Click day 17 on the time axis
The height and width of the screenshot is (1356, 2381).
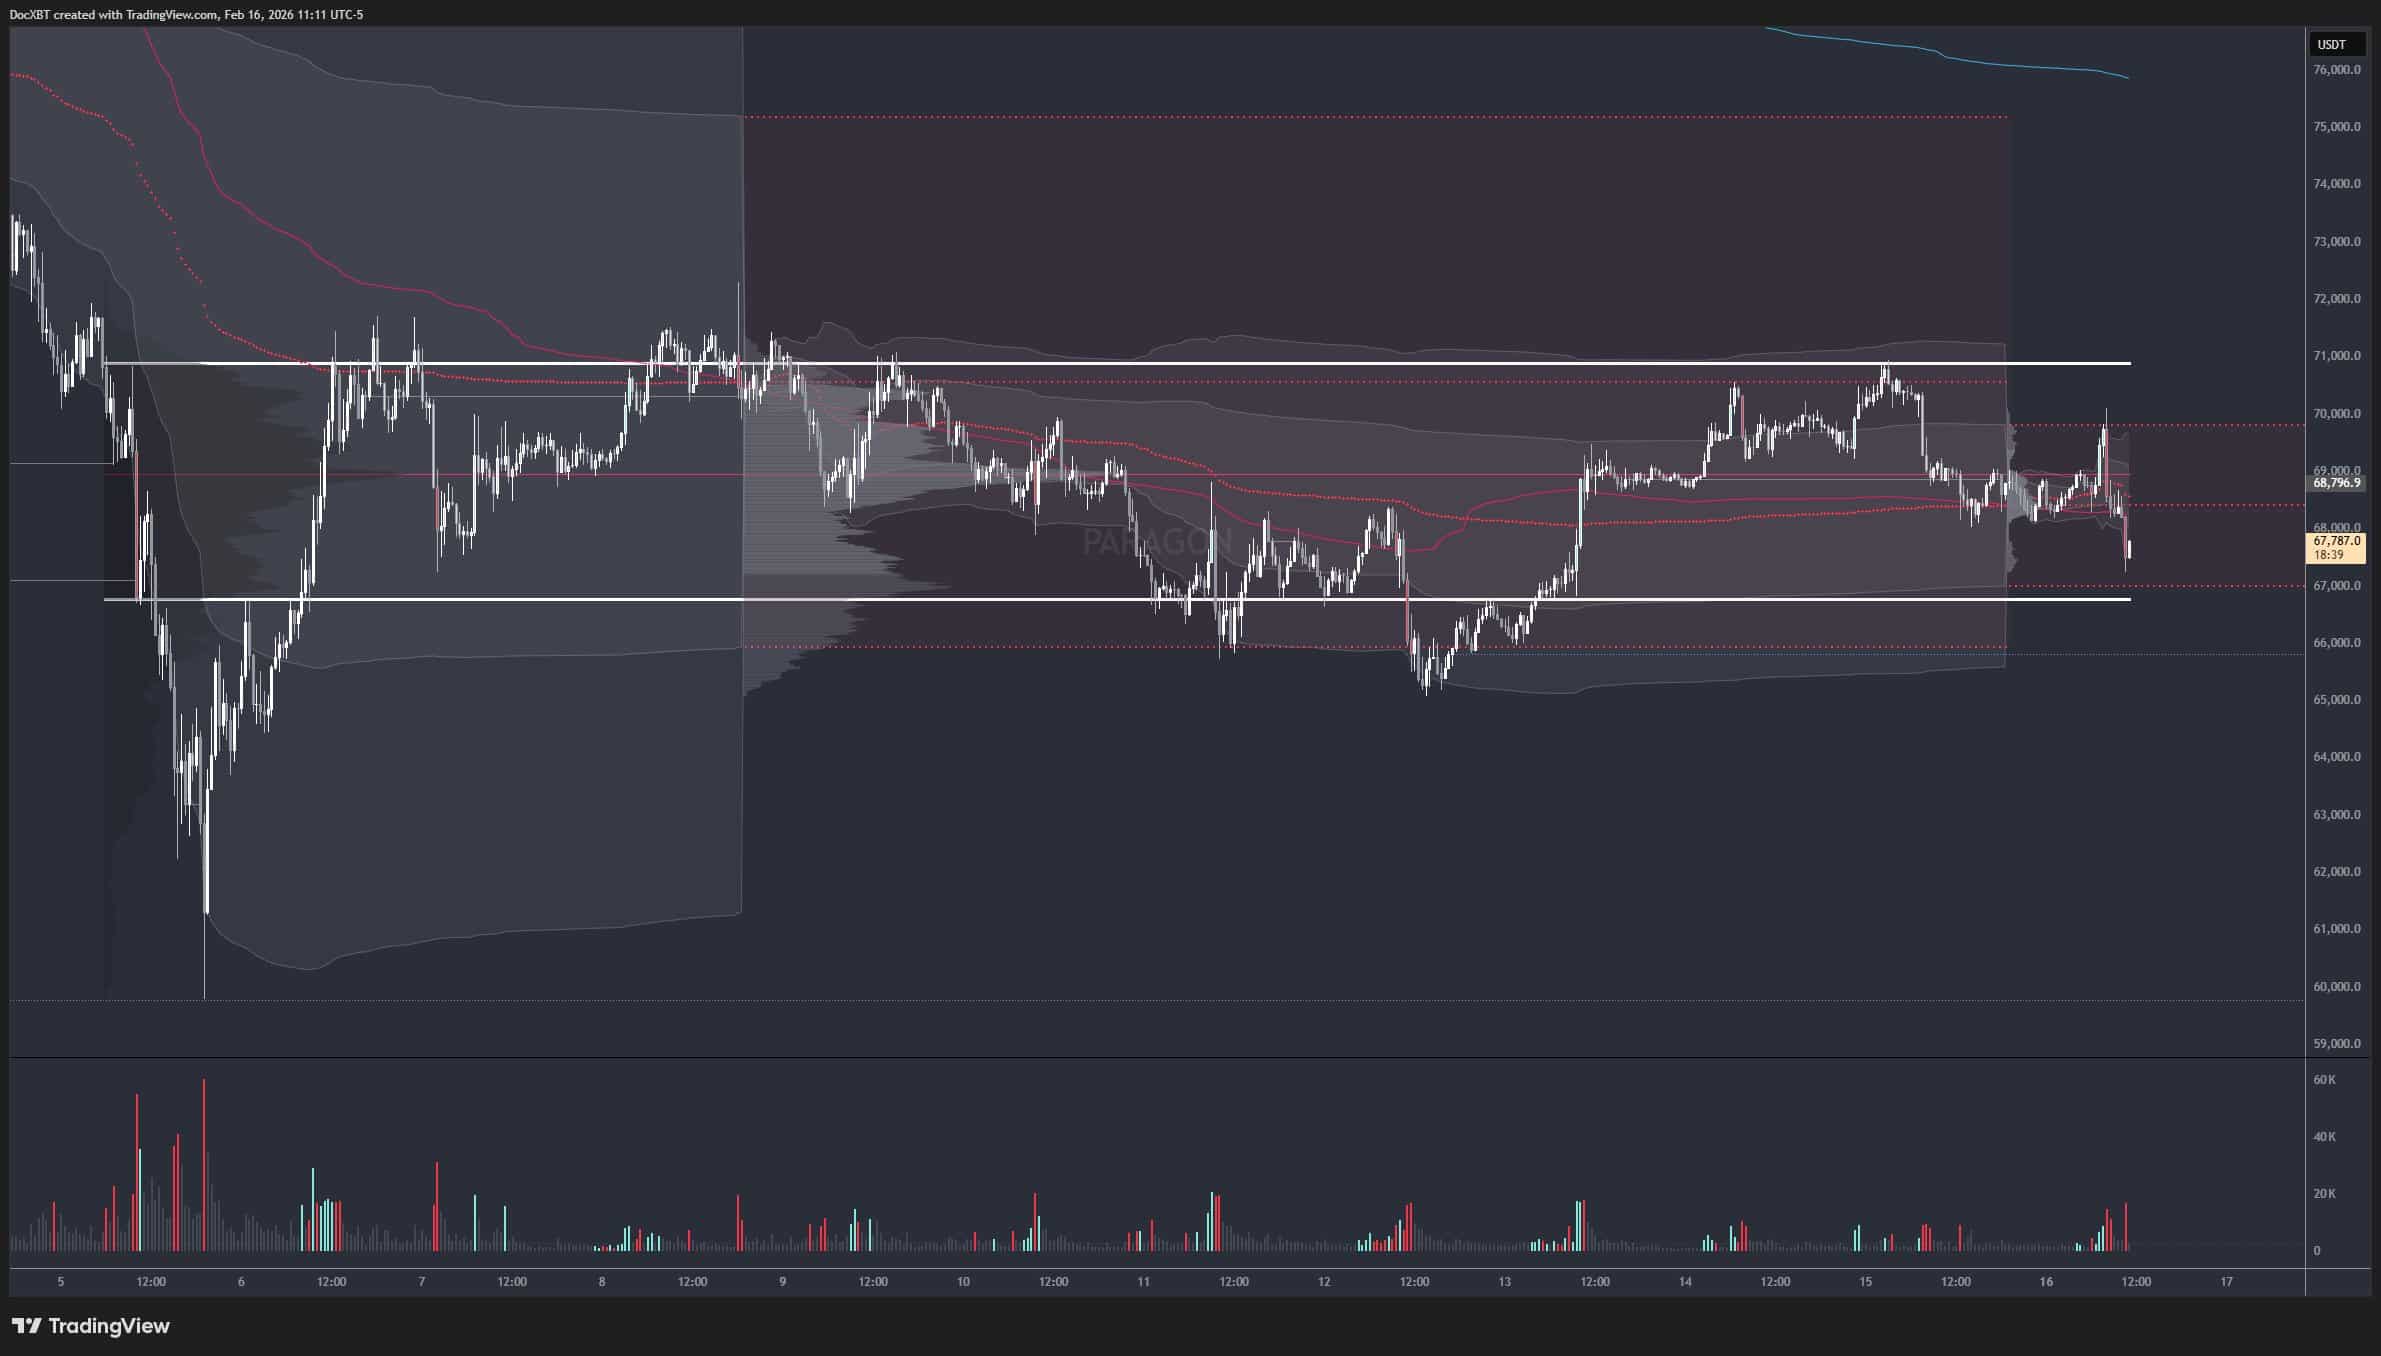click(x=2226, y=1282)
